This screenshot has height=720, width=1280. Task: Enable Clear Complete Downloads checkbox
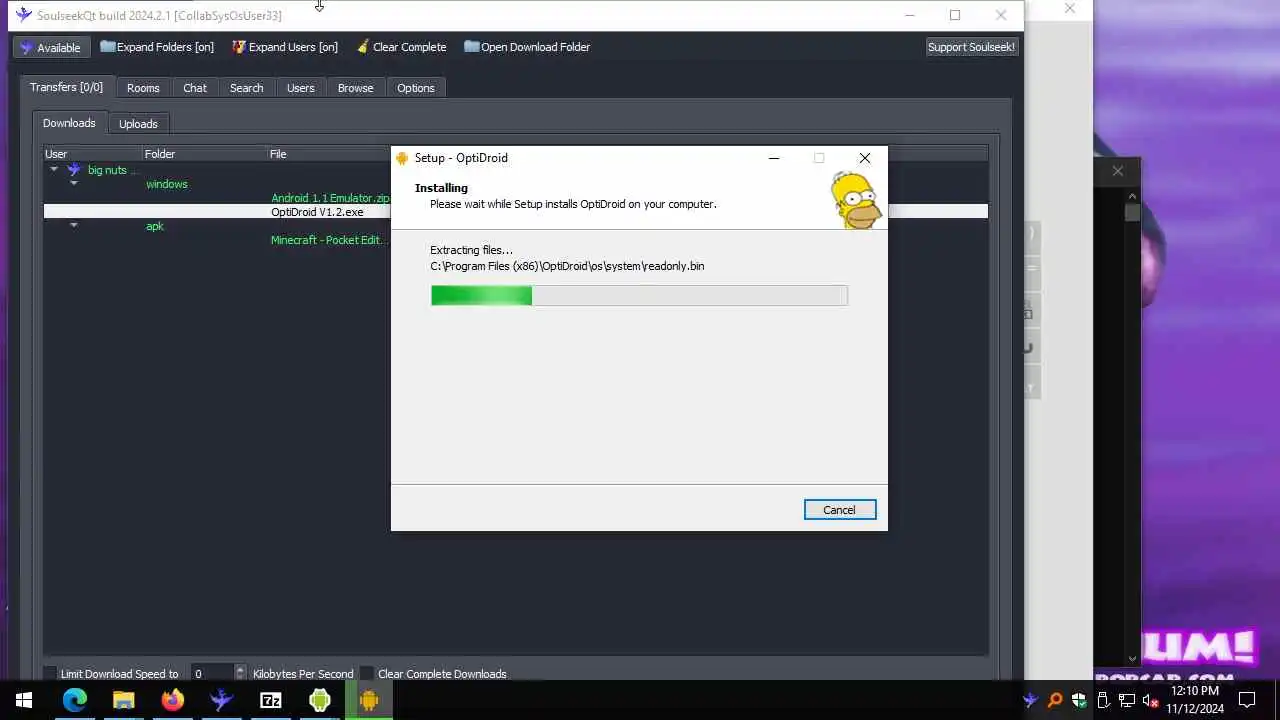coord(367,674)
